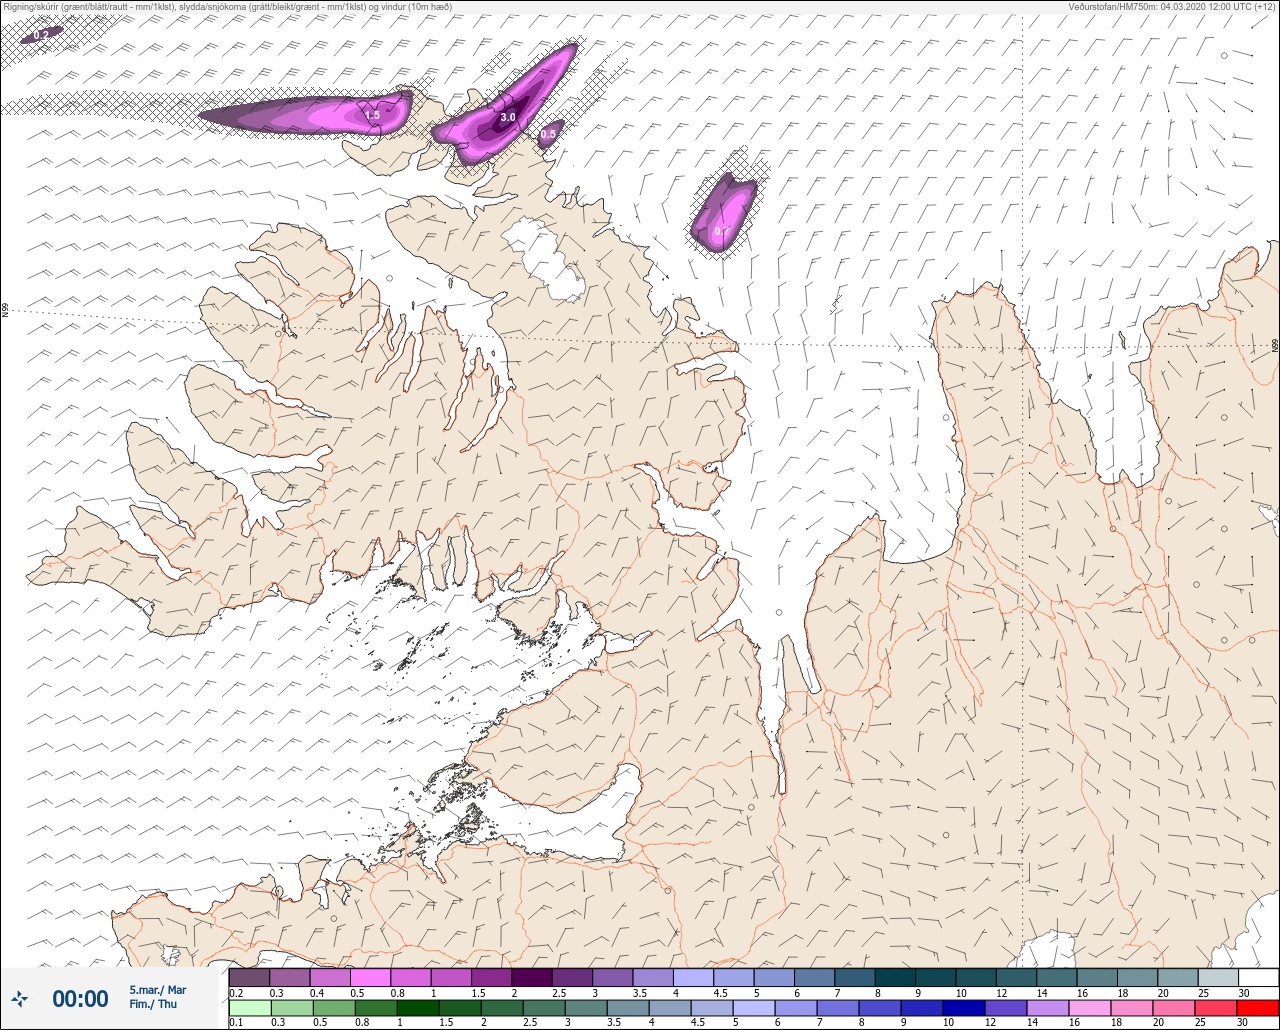The image size is (1280, 1030).
Task: Click the N99 latitude label along the left map border
Action: coord(5,311)
